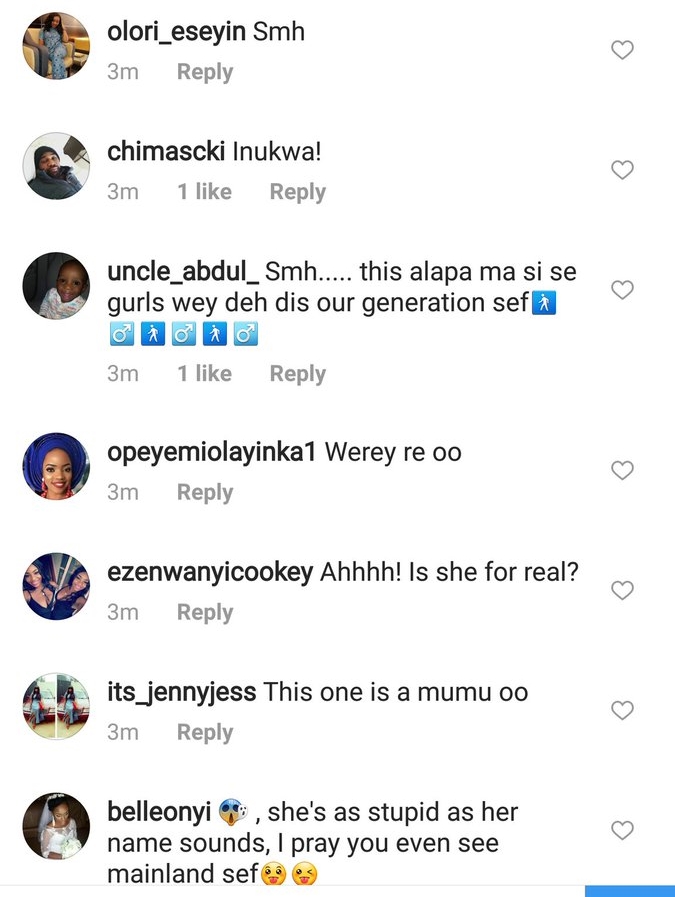Heart the ezenwanyicookey comment
Image resolution: width=675 pixels, height=897 pixels.
[x=622, y=590]
